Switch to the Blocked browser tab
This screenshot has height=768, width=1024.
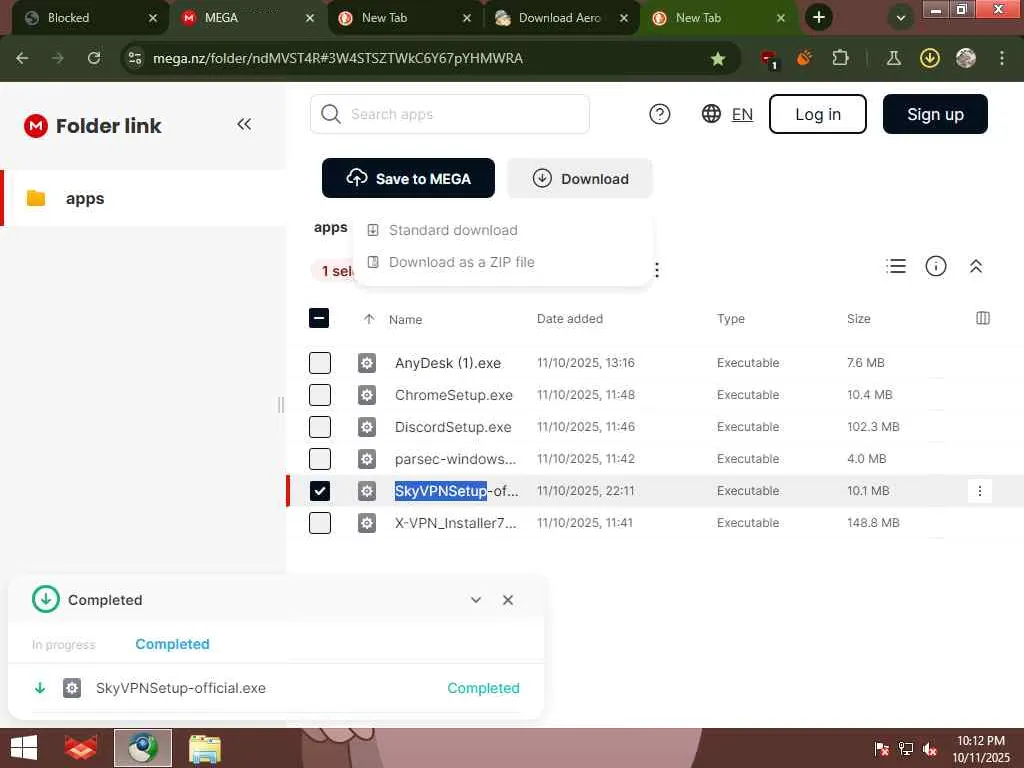pyautogui.click(x=89, y=18)
